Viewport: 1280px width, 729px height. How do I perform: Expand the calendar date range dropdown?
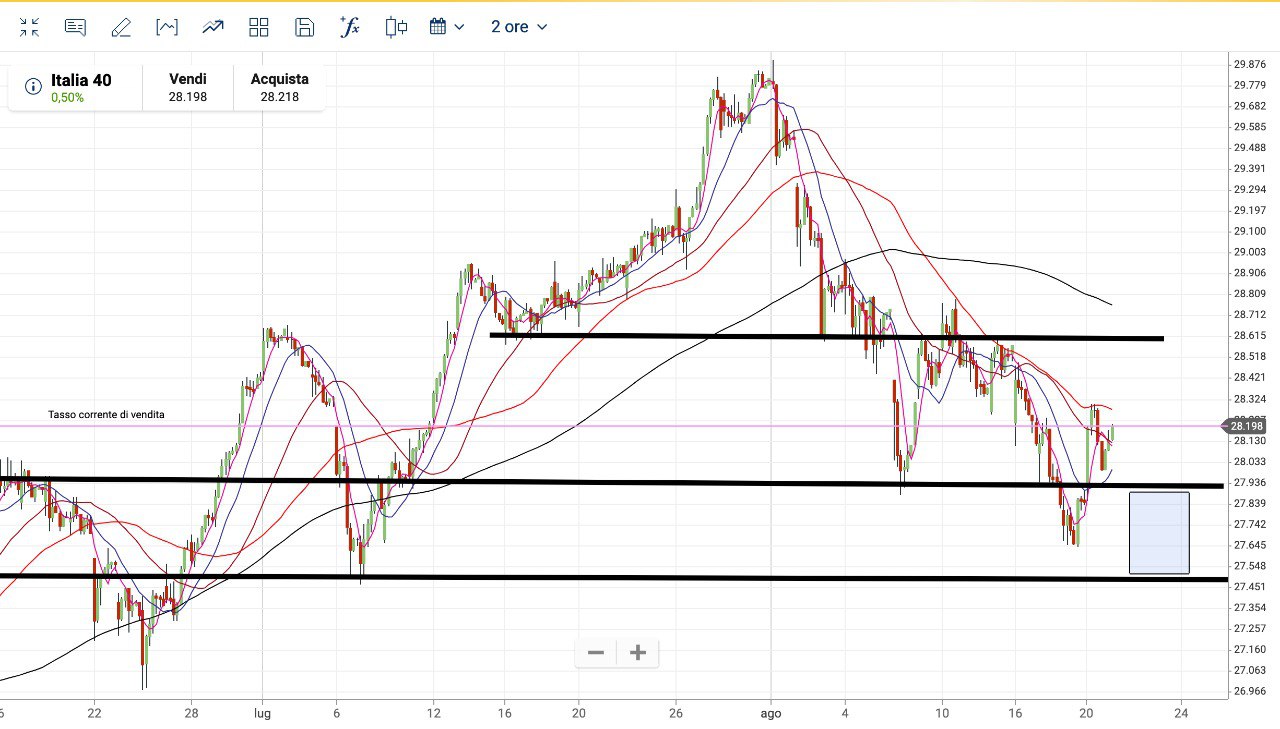pyautogui.click(x=447, y=27)
